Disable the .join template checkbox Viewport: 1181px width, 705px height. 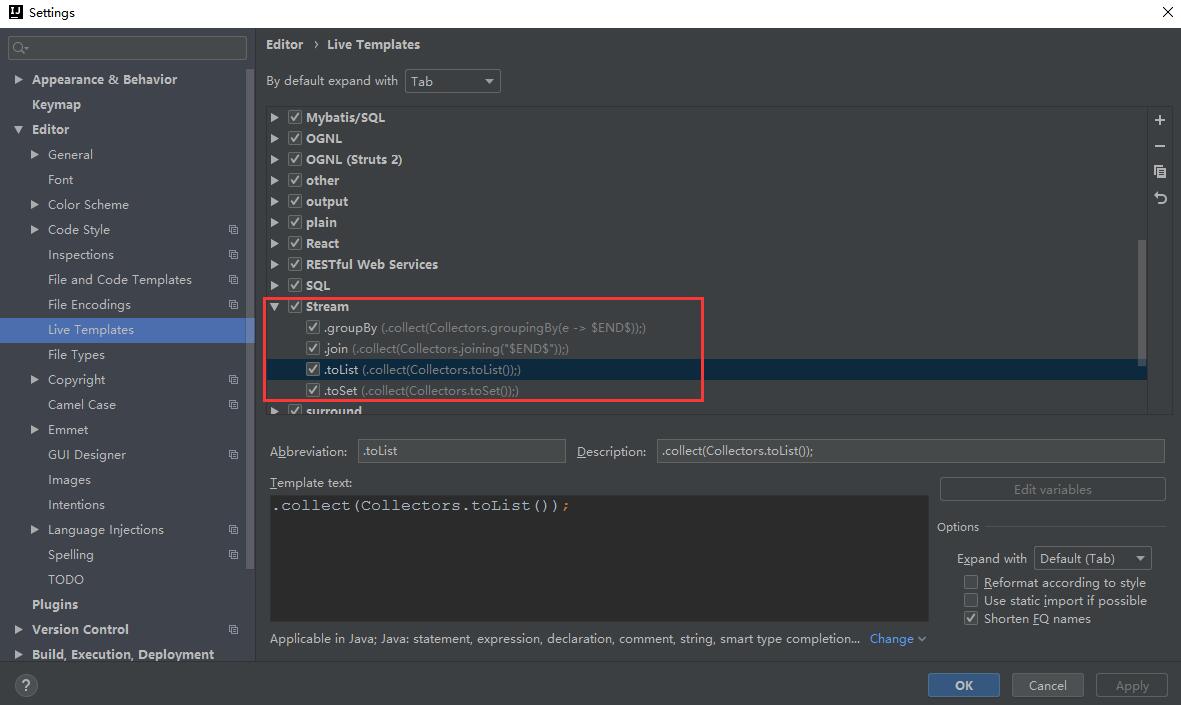coord(313,349)
